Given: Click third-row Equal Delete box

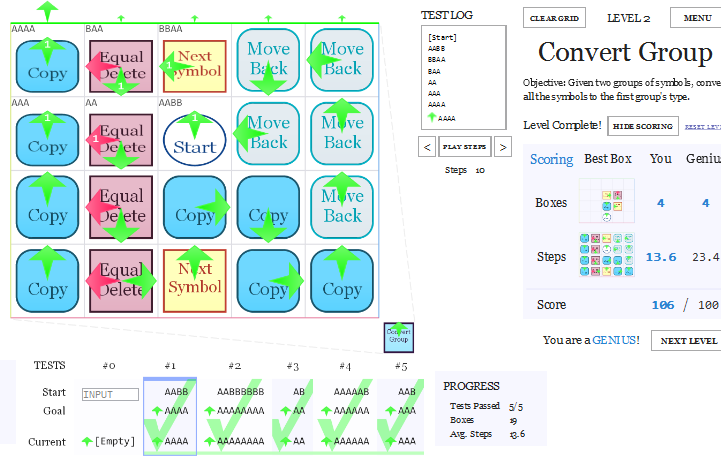Looking at the screenshot, I should tap(121, 207).
